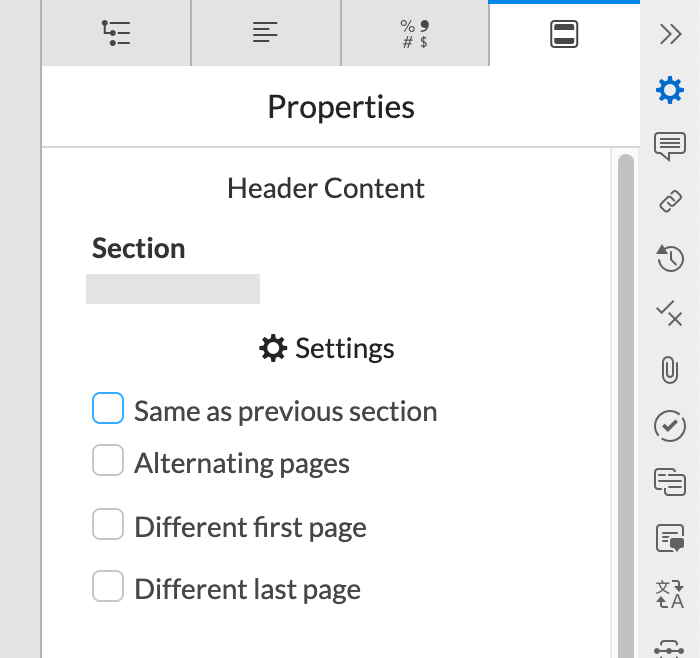Open the links chain icon
Viewport: 700px width, 658px height.
point(669,202)
